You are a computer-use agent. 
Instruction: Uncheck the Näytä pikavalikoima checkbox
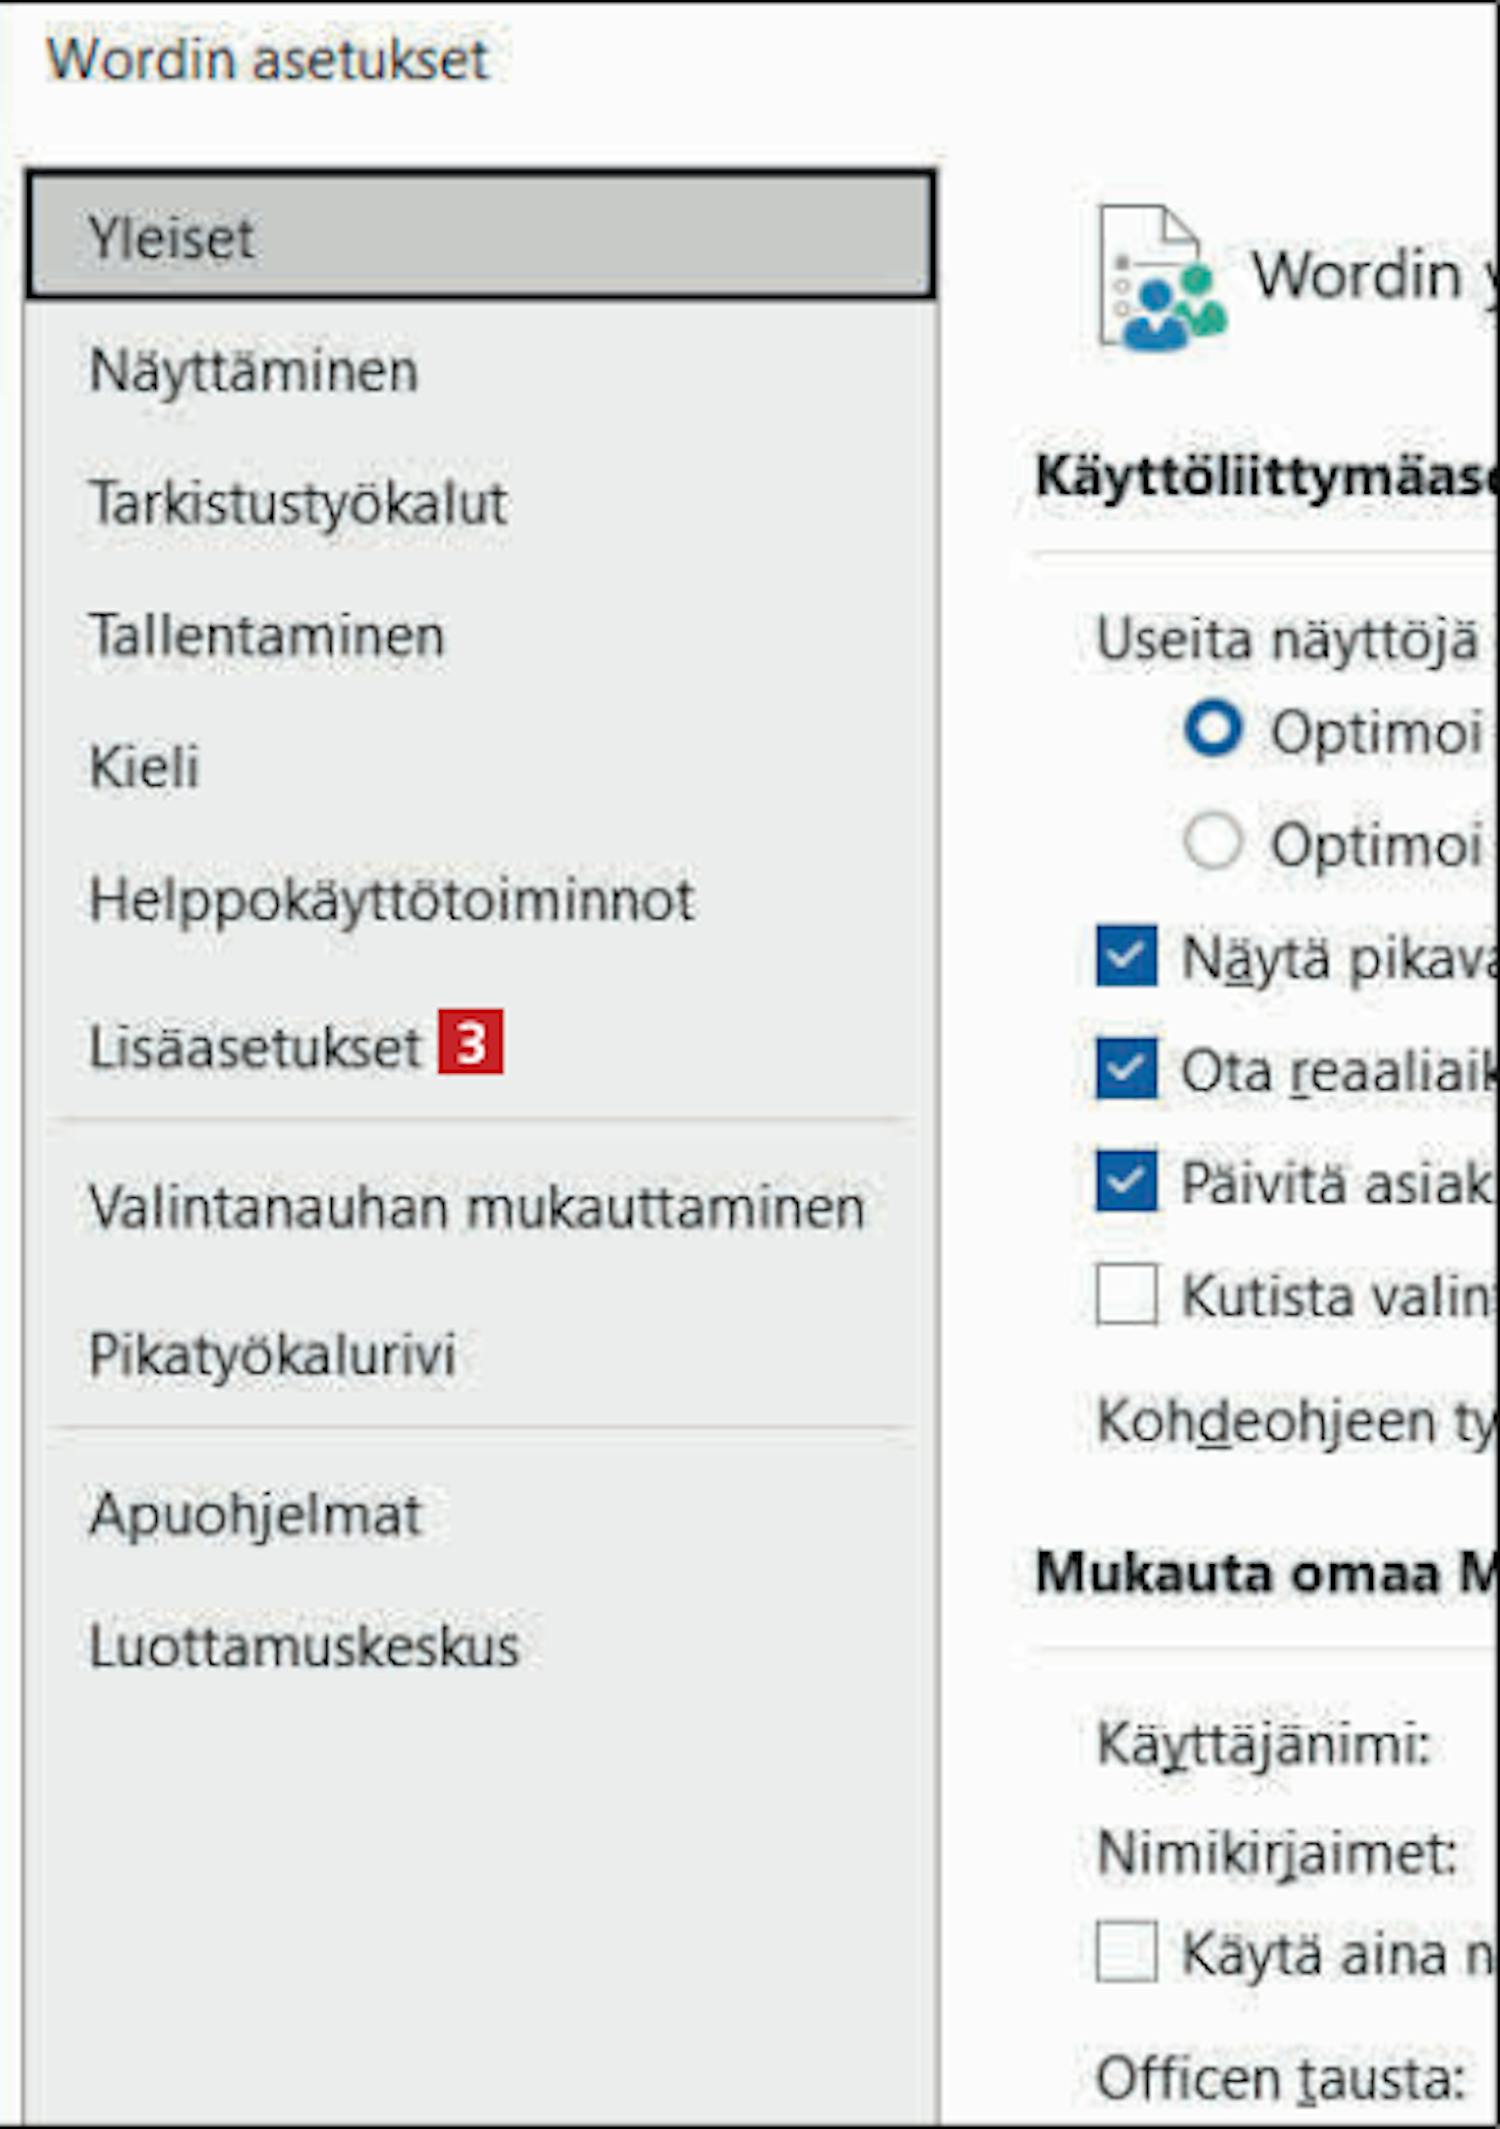(x=1126, y=956)
